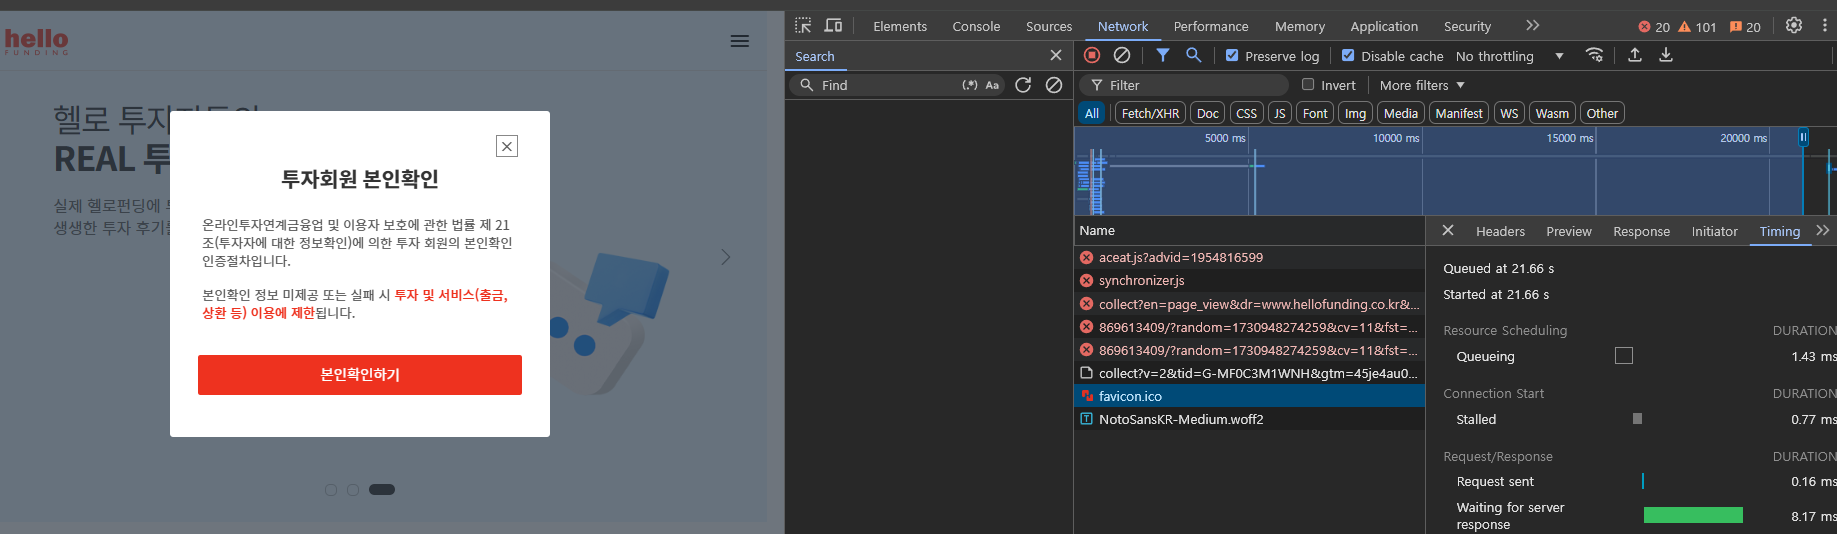Toggle the network filter funnel icon
1837x534 pixels.
click(1163, 55)
